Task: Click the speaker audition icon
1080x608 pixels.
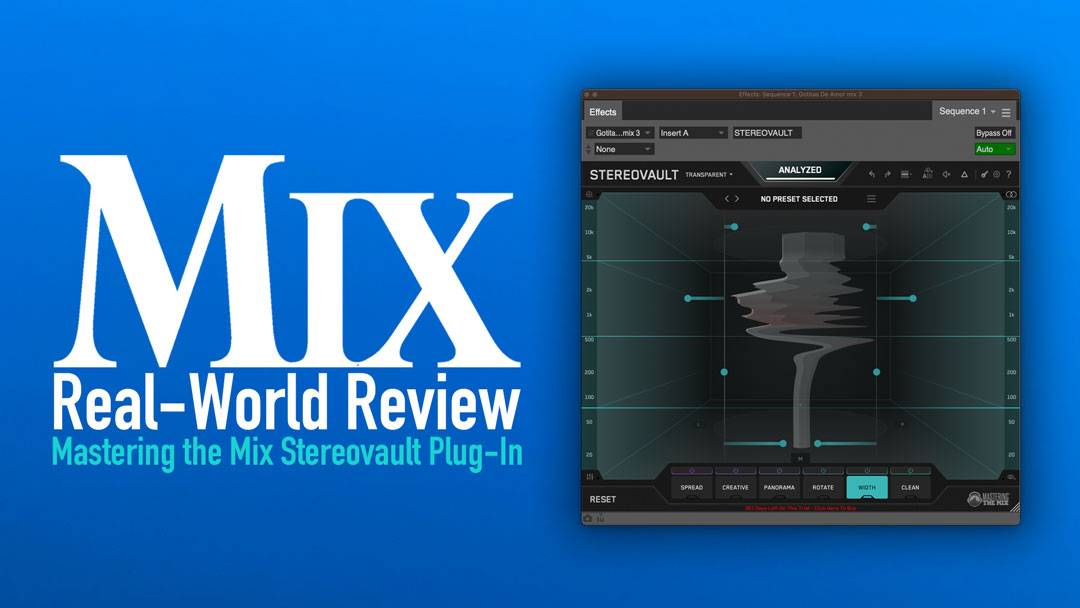Action: pyautogui.click(x=946, y=175)
